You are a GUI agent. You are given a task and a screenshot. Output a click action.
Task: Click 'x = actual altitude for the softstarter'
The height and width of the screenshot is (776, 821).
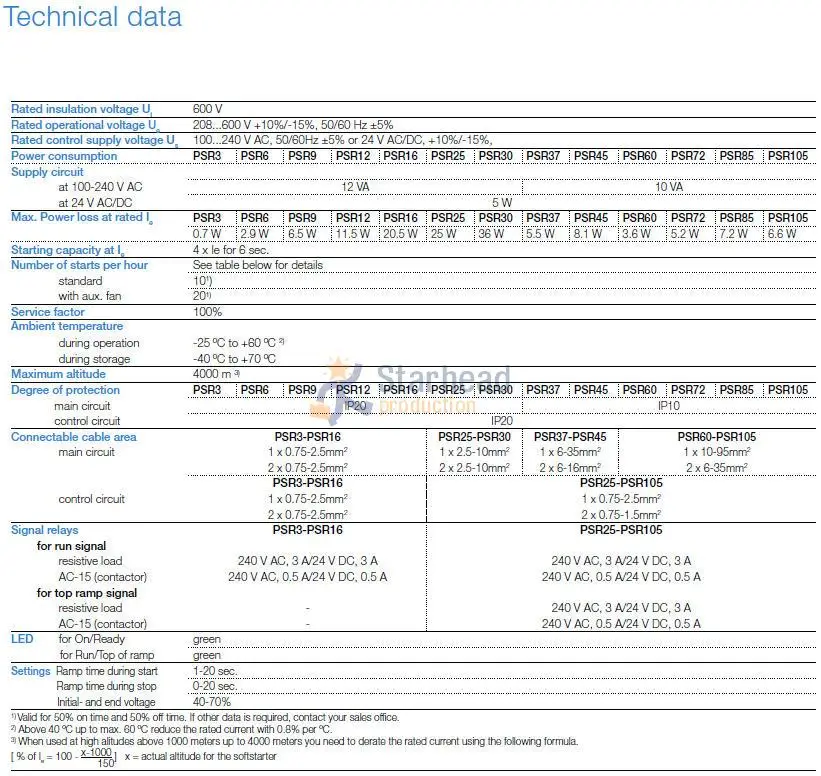click(201, 756)
